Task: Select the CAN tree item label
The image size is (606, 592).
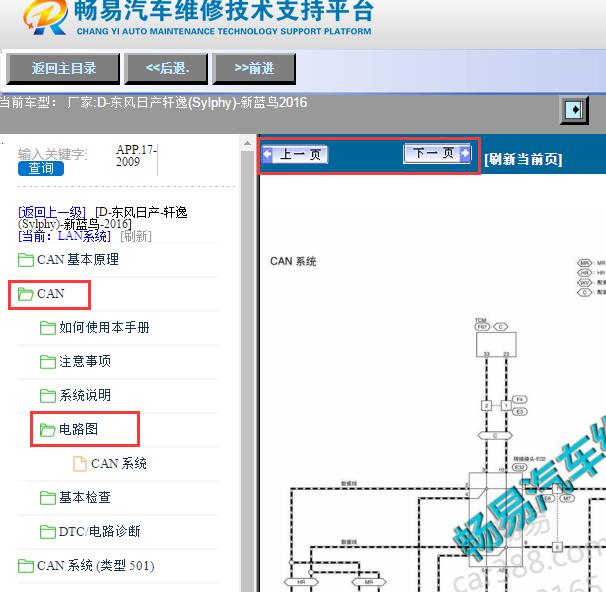Action: click(x=51, y=294)
